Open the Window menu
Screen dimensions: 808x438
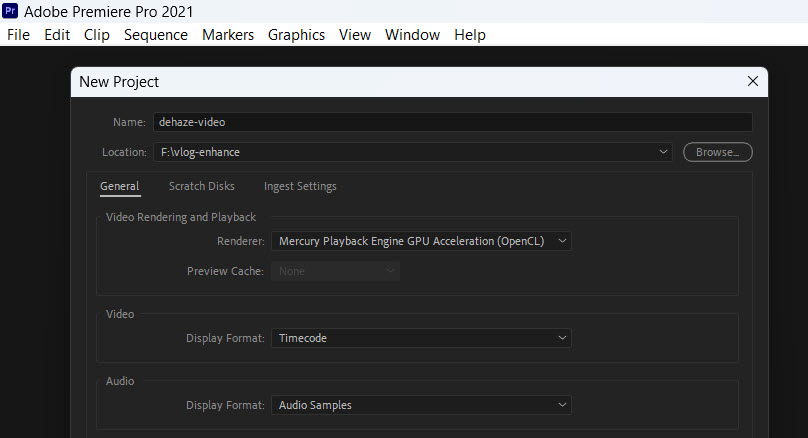412,35
